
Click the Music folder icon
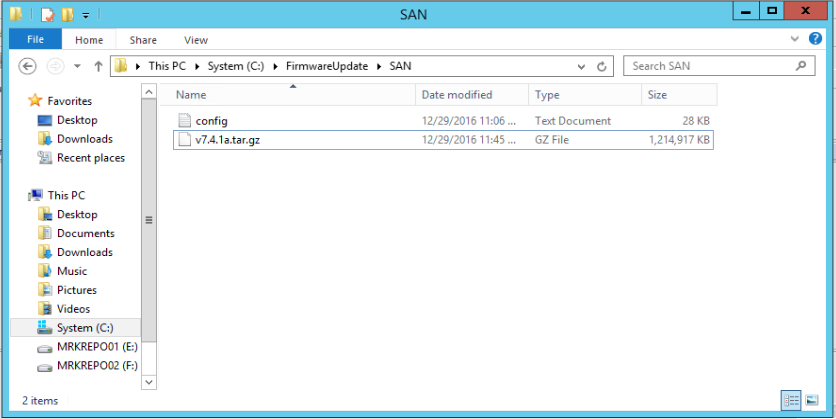tap(45, 271)
